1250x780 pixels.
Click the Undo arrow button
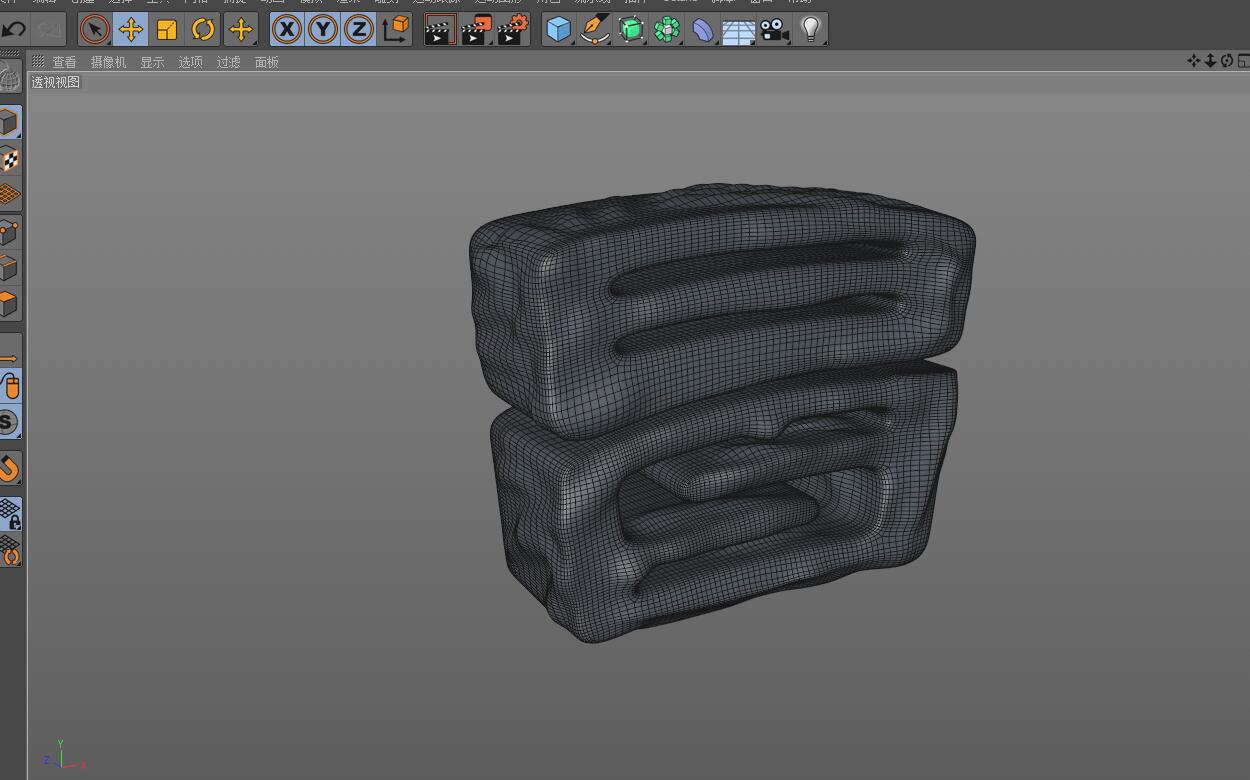(14, 29)
